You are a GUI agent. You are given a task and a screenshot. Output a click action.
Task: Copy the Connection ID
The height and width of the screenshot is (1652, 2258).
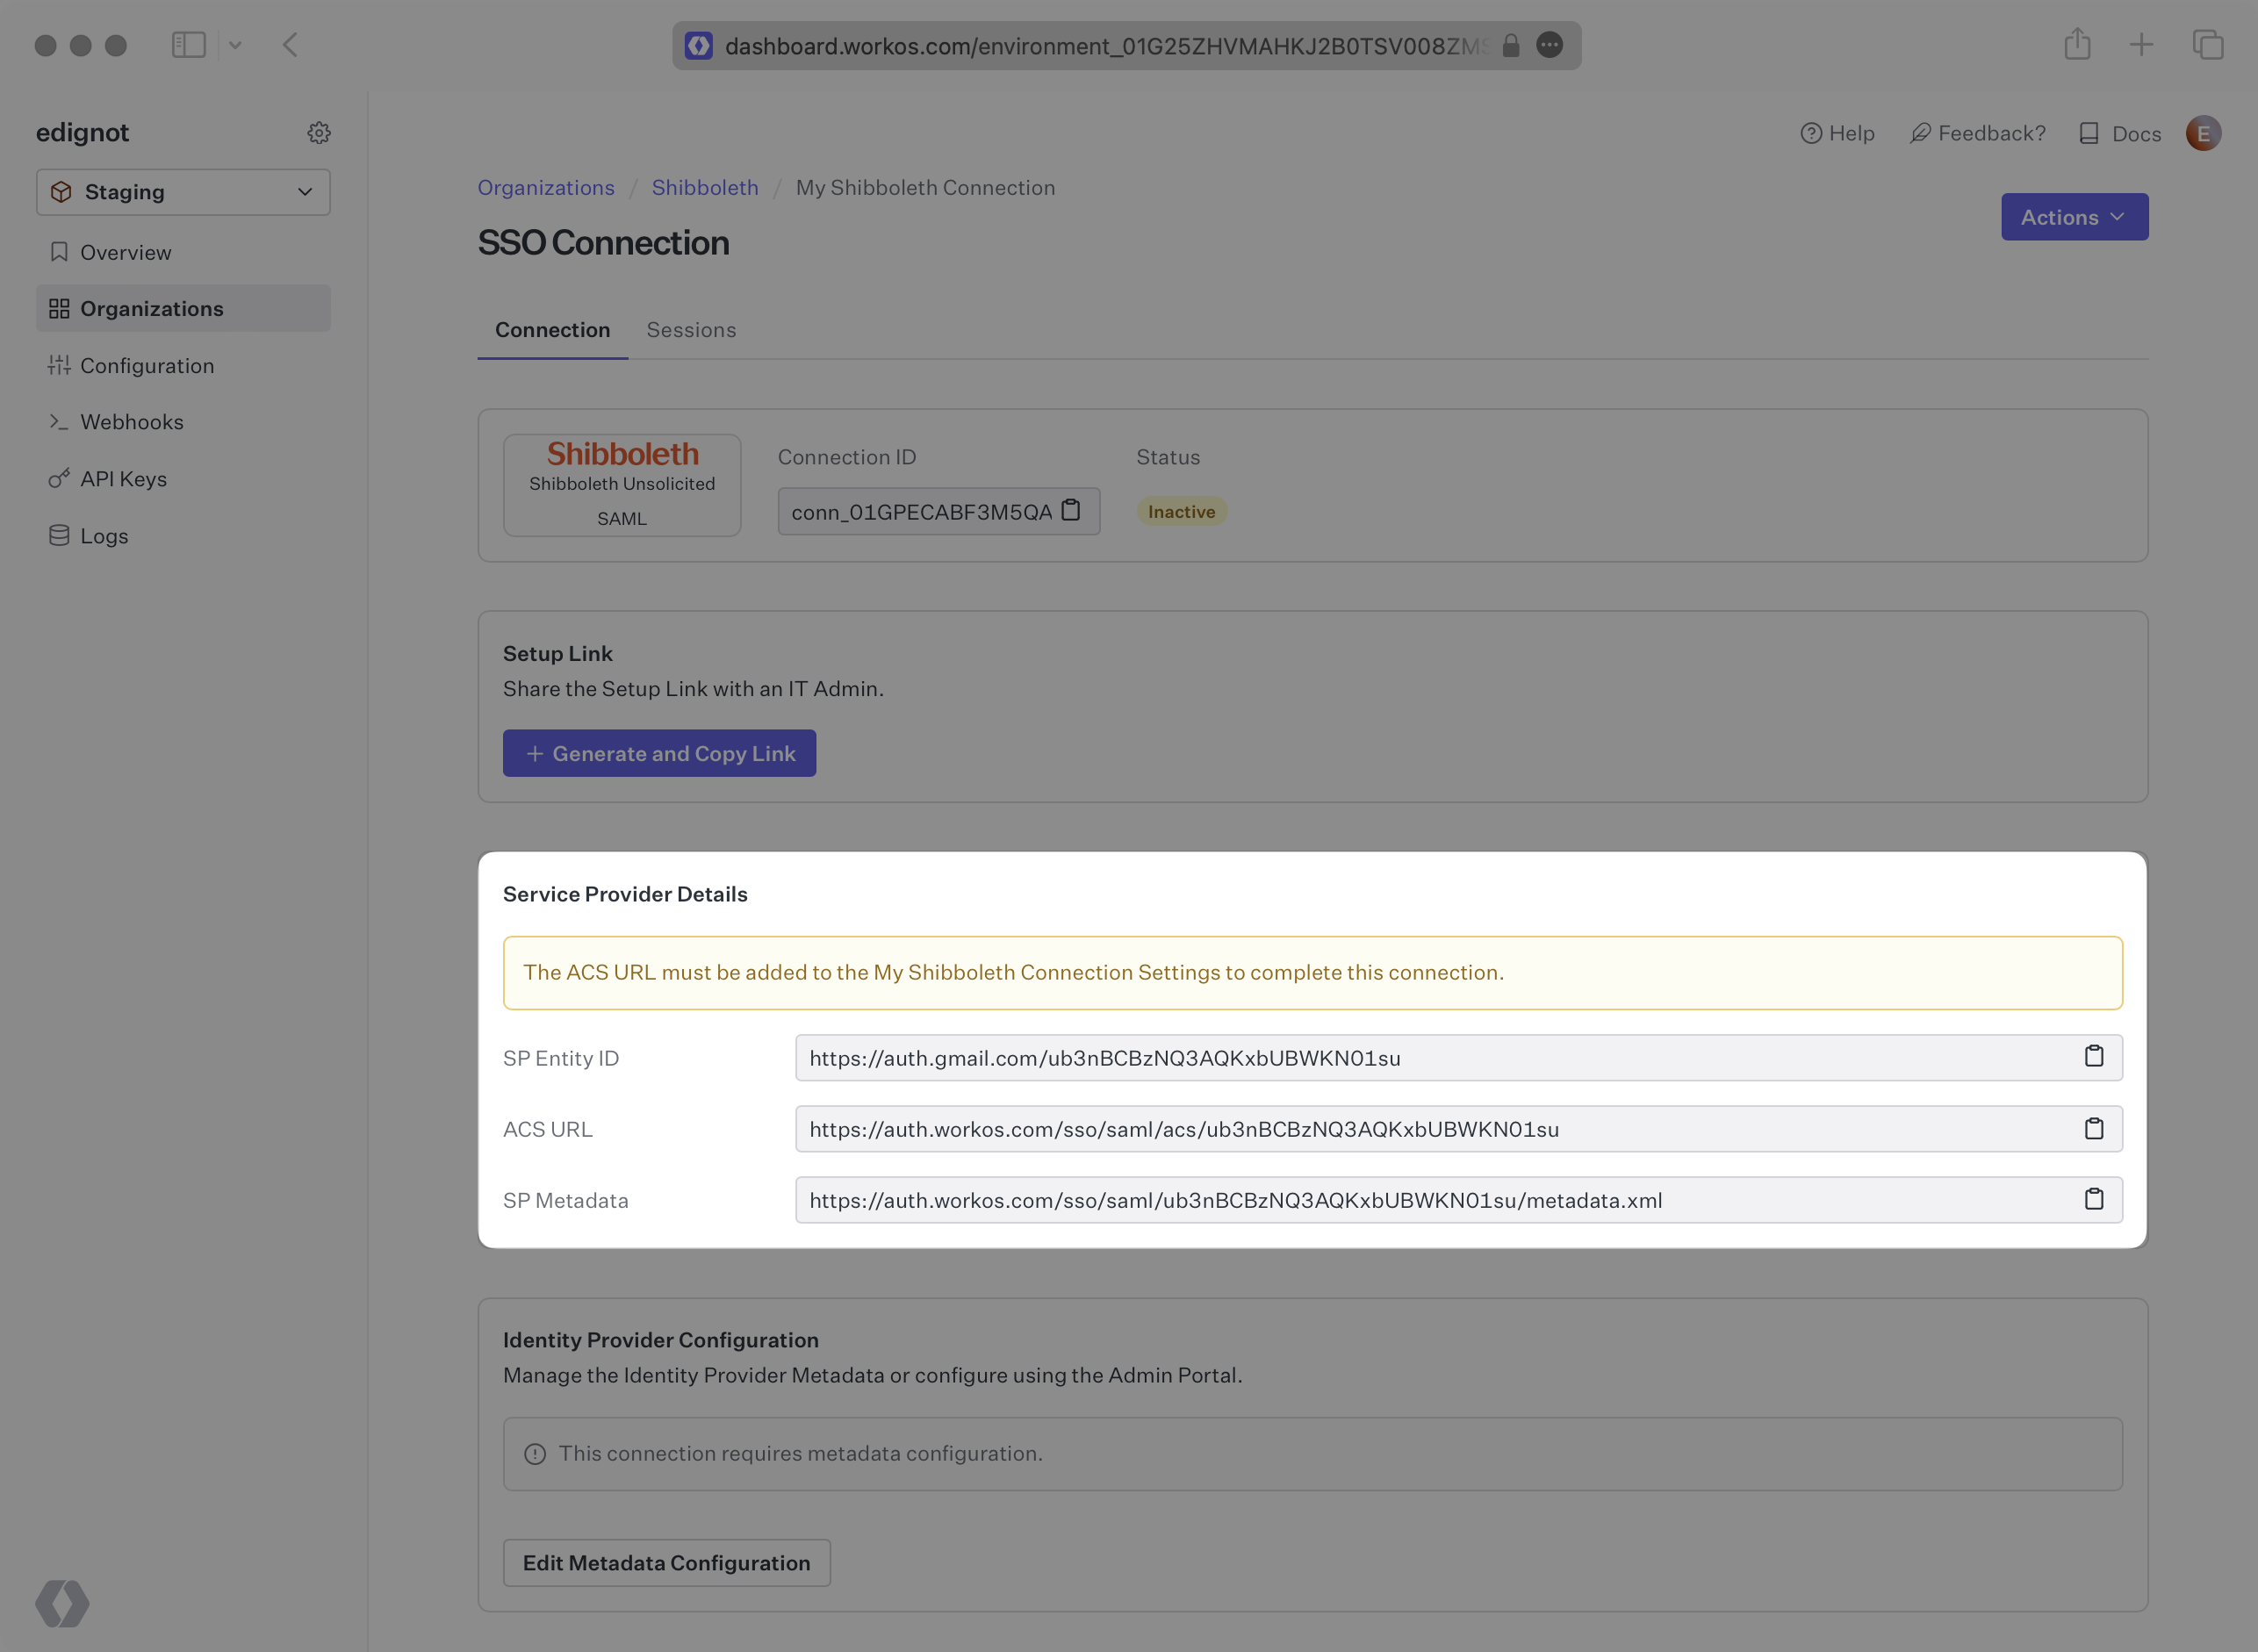point(1070,510)
